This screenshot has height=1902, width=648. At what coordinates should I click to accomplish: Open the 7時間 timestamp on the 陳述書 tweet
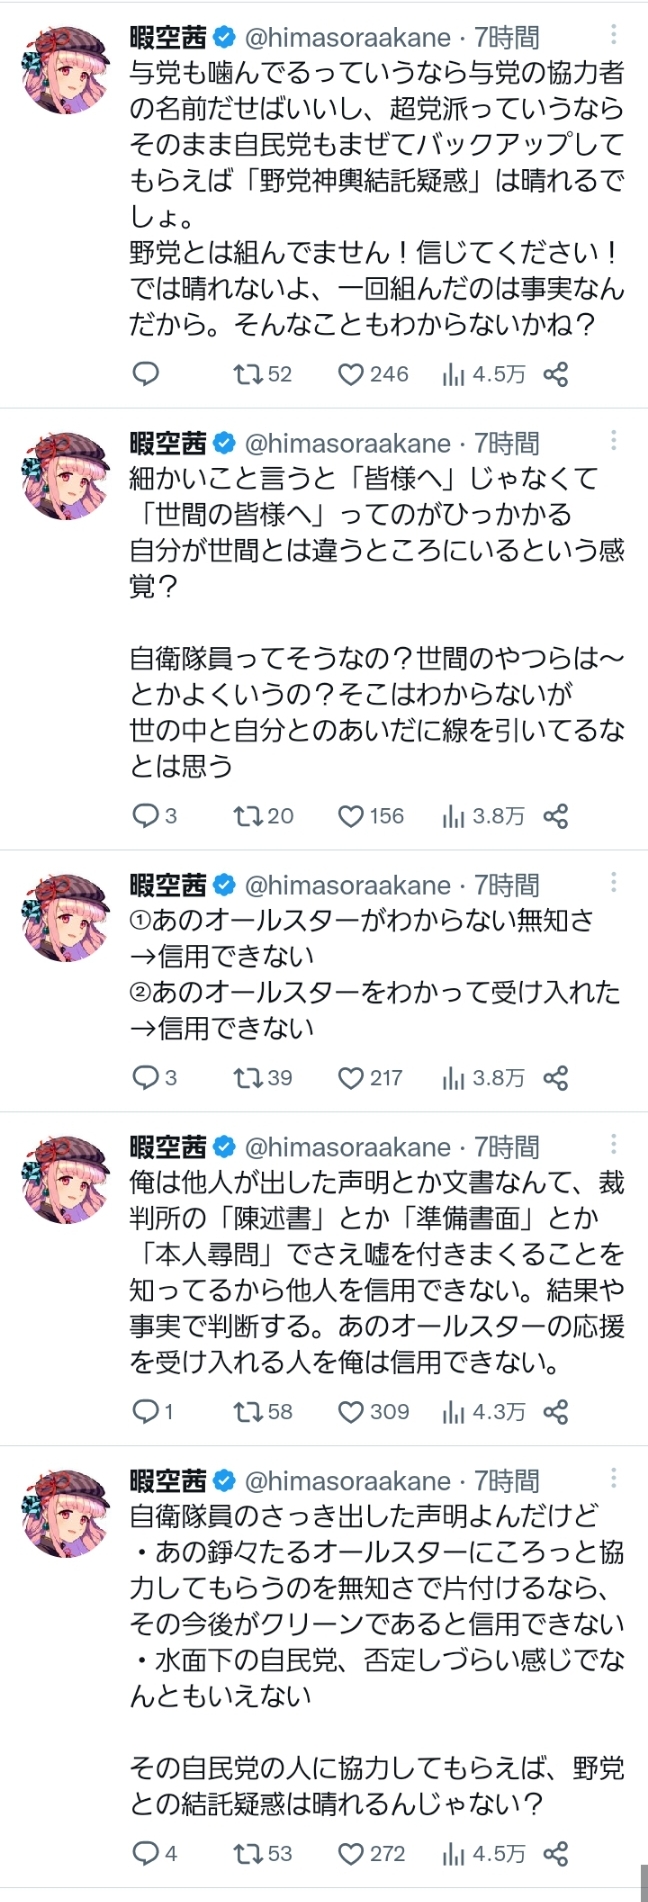(x=507, y=1146)
